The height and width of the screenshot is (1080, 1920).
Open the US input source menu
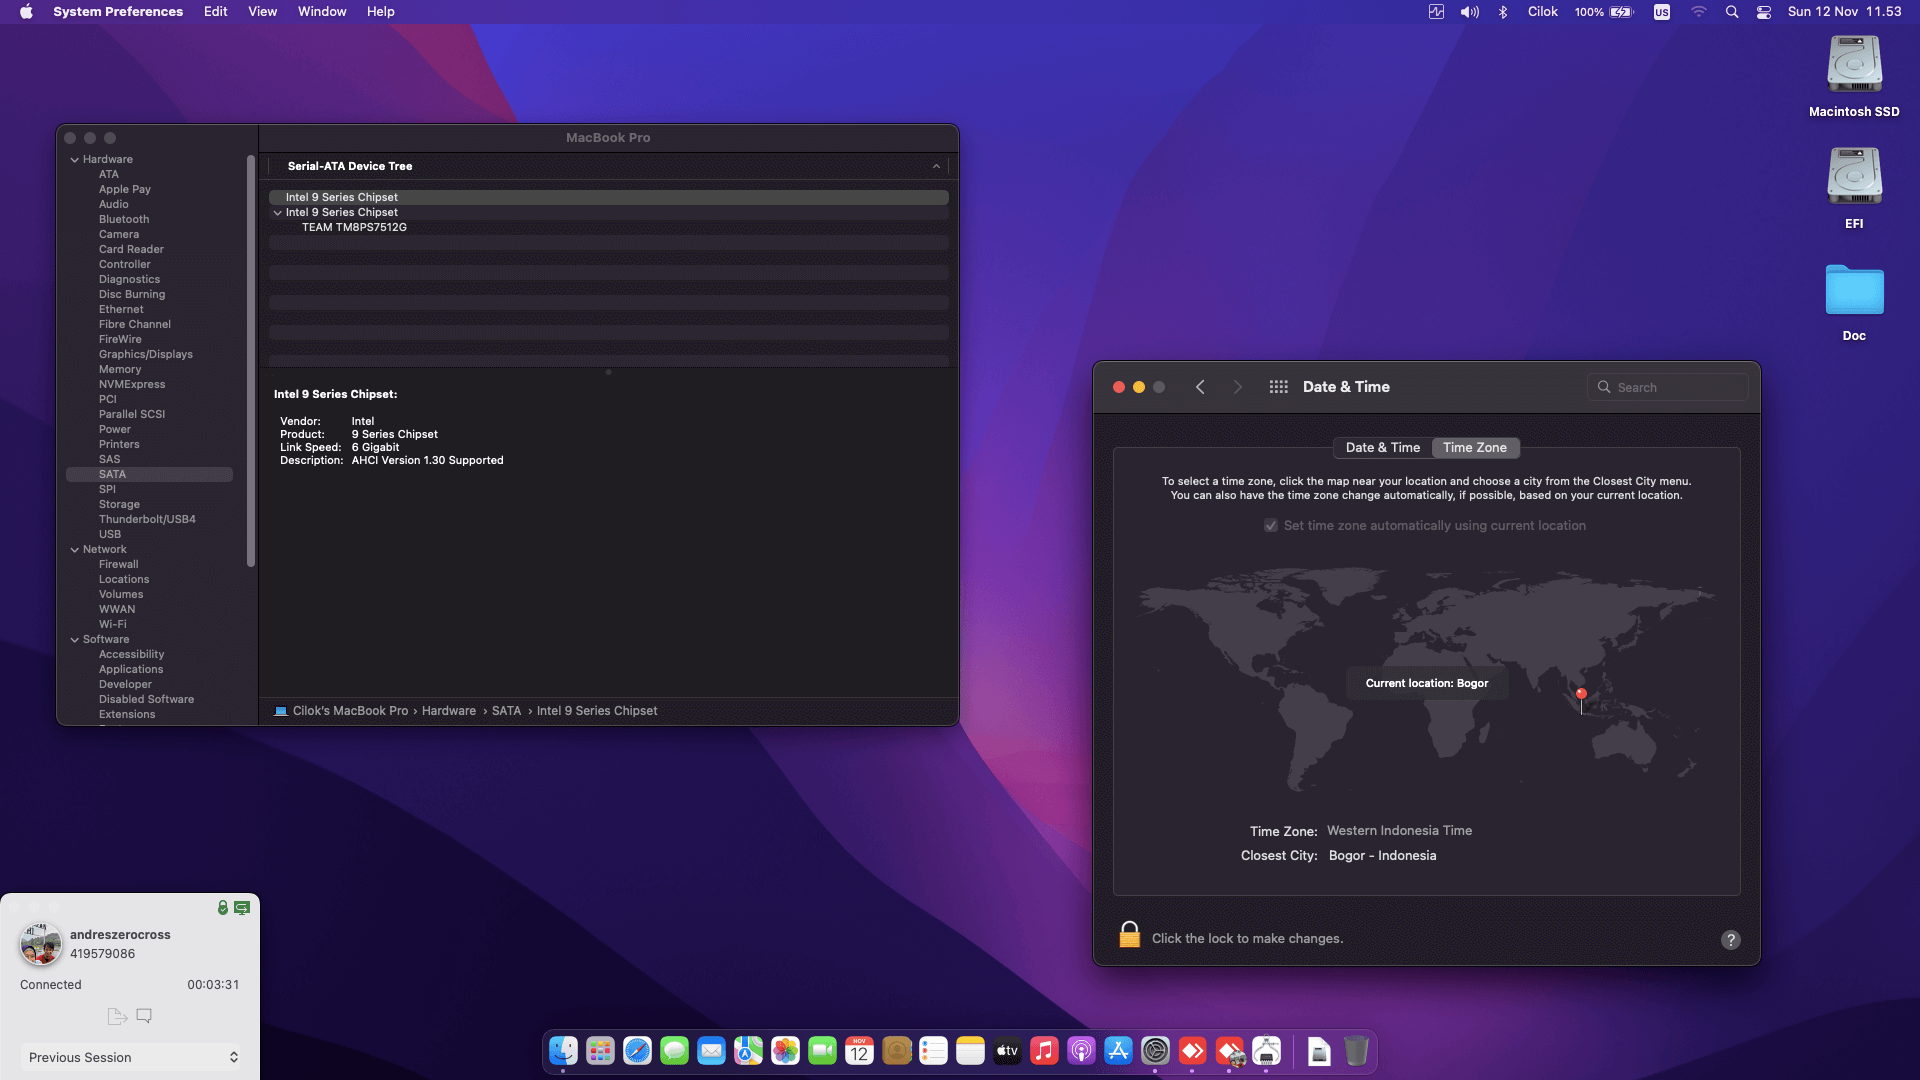click(1662, 12)
